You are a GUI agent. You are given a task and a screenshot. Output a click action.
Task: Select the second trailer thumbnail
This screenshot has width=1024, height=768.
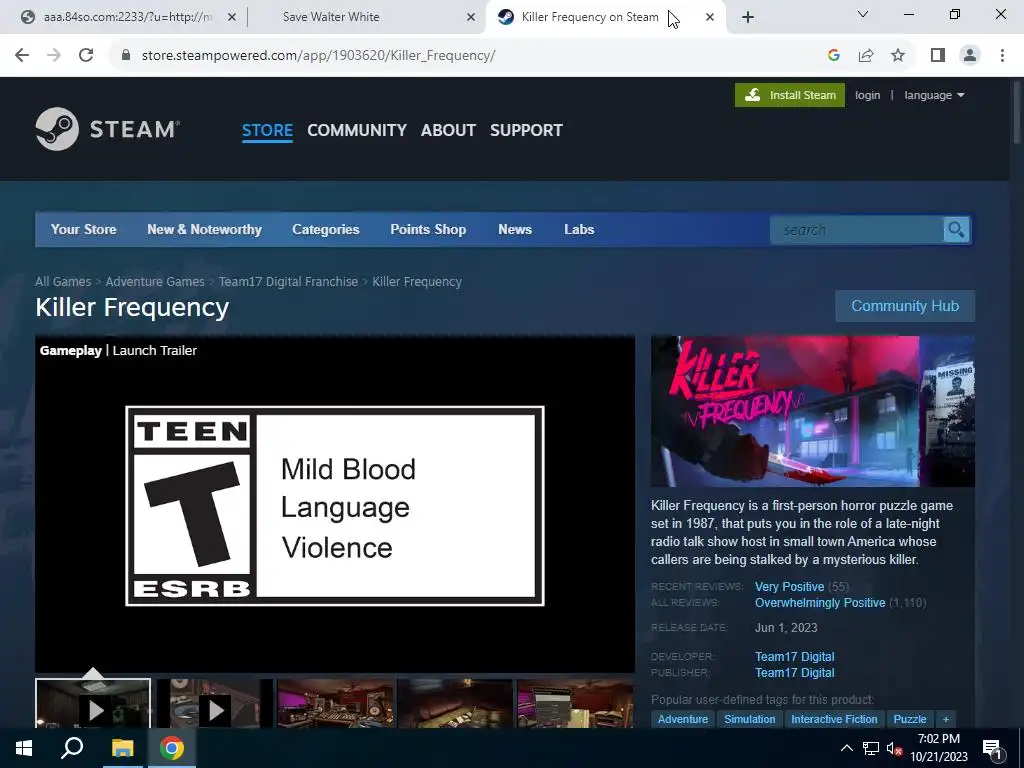pos(214,704)
